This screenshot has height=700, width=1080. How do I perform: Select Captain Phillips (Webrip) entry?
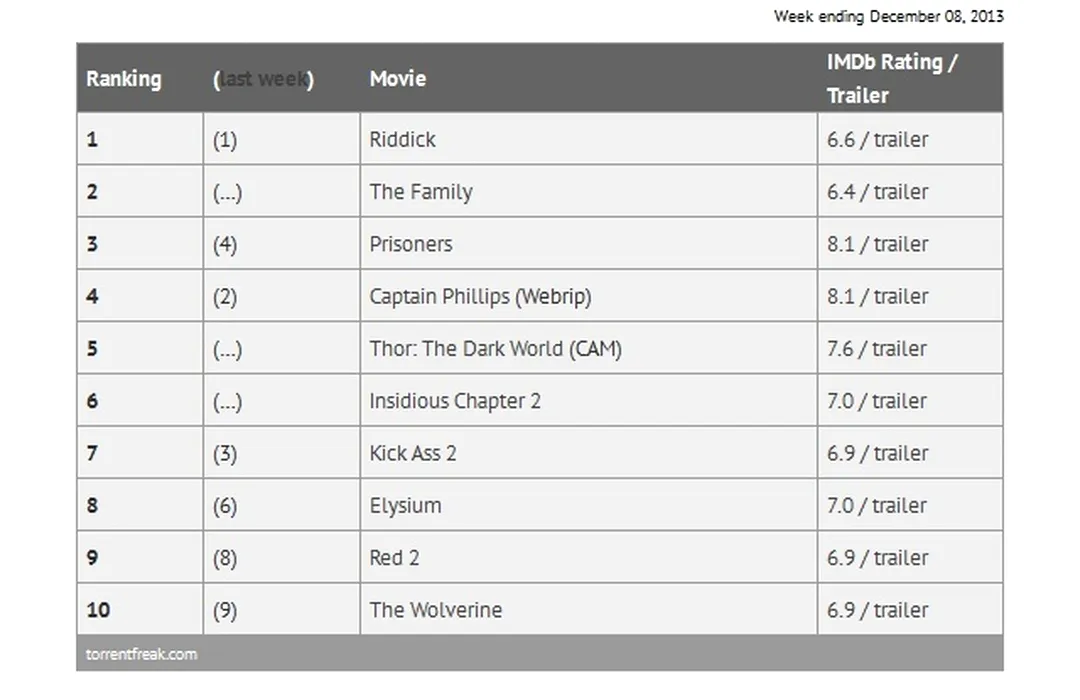(x=480, y=297)
